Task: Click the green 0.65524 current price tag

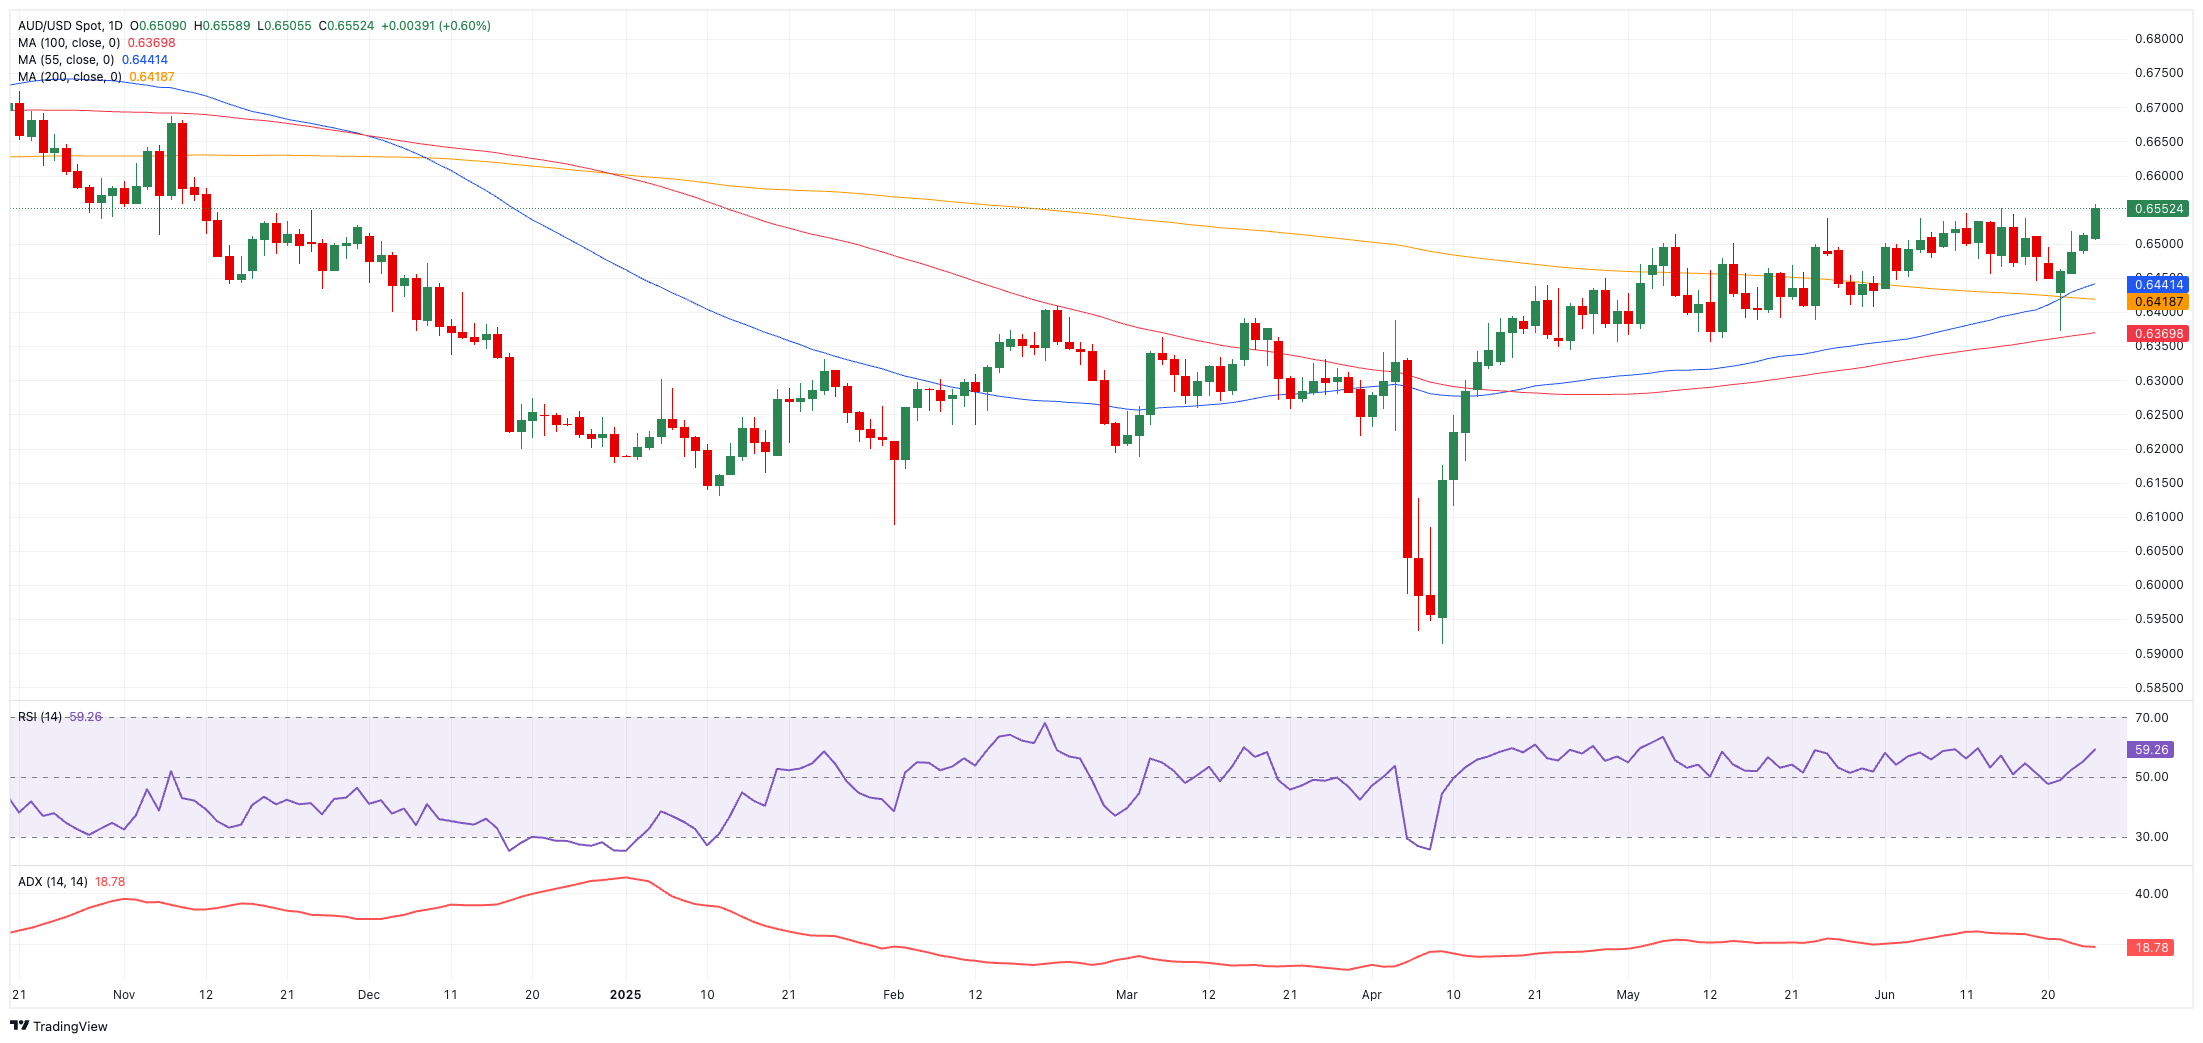Action: click(x=2160, y=209)
